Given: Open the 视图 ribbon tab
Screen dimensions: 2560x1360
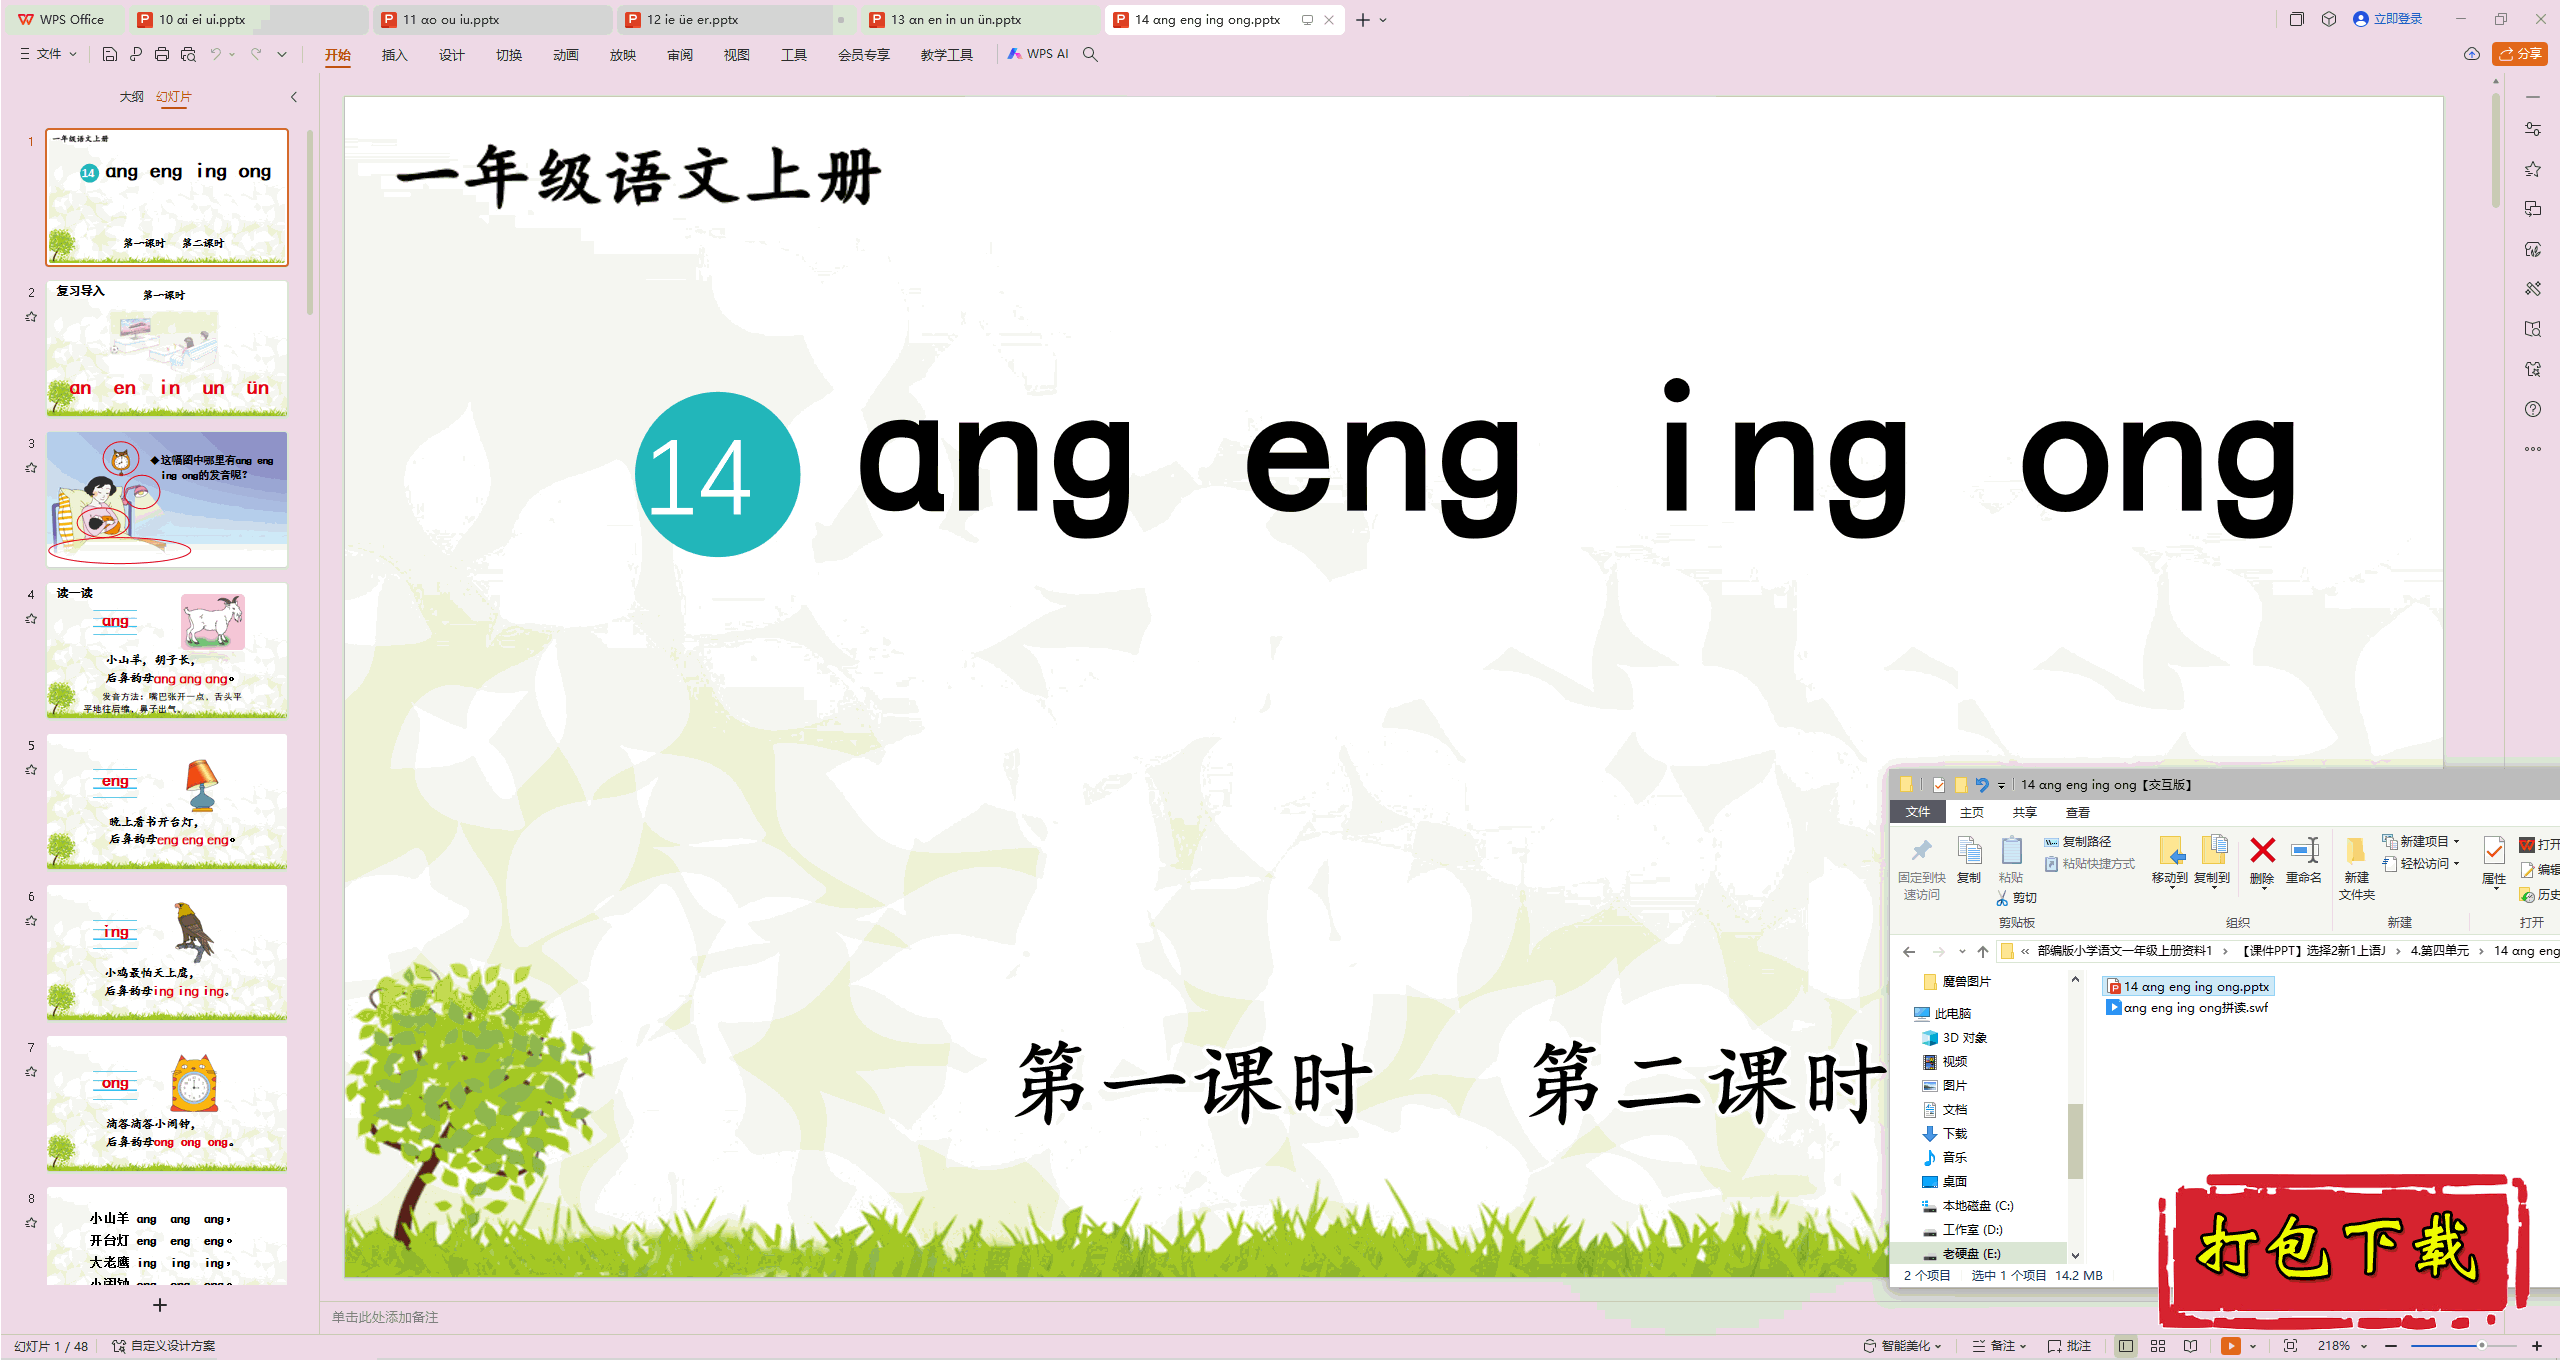Looking at the screenshot, I should [x=737, y=55].
